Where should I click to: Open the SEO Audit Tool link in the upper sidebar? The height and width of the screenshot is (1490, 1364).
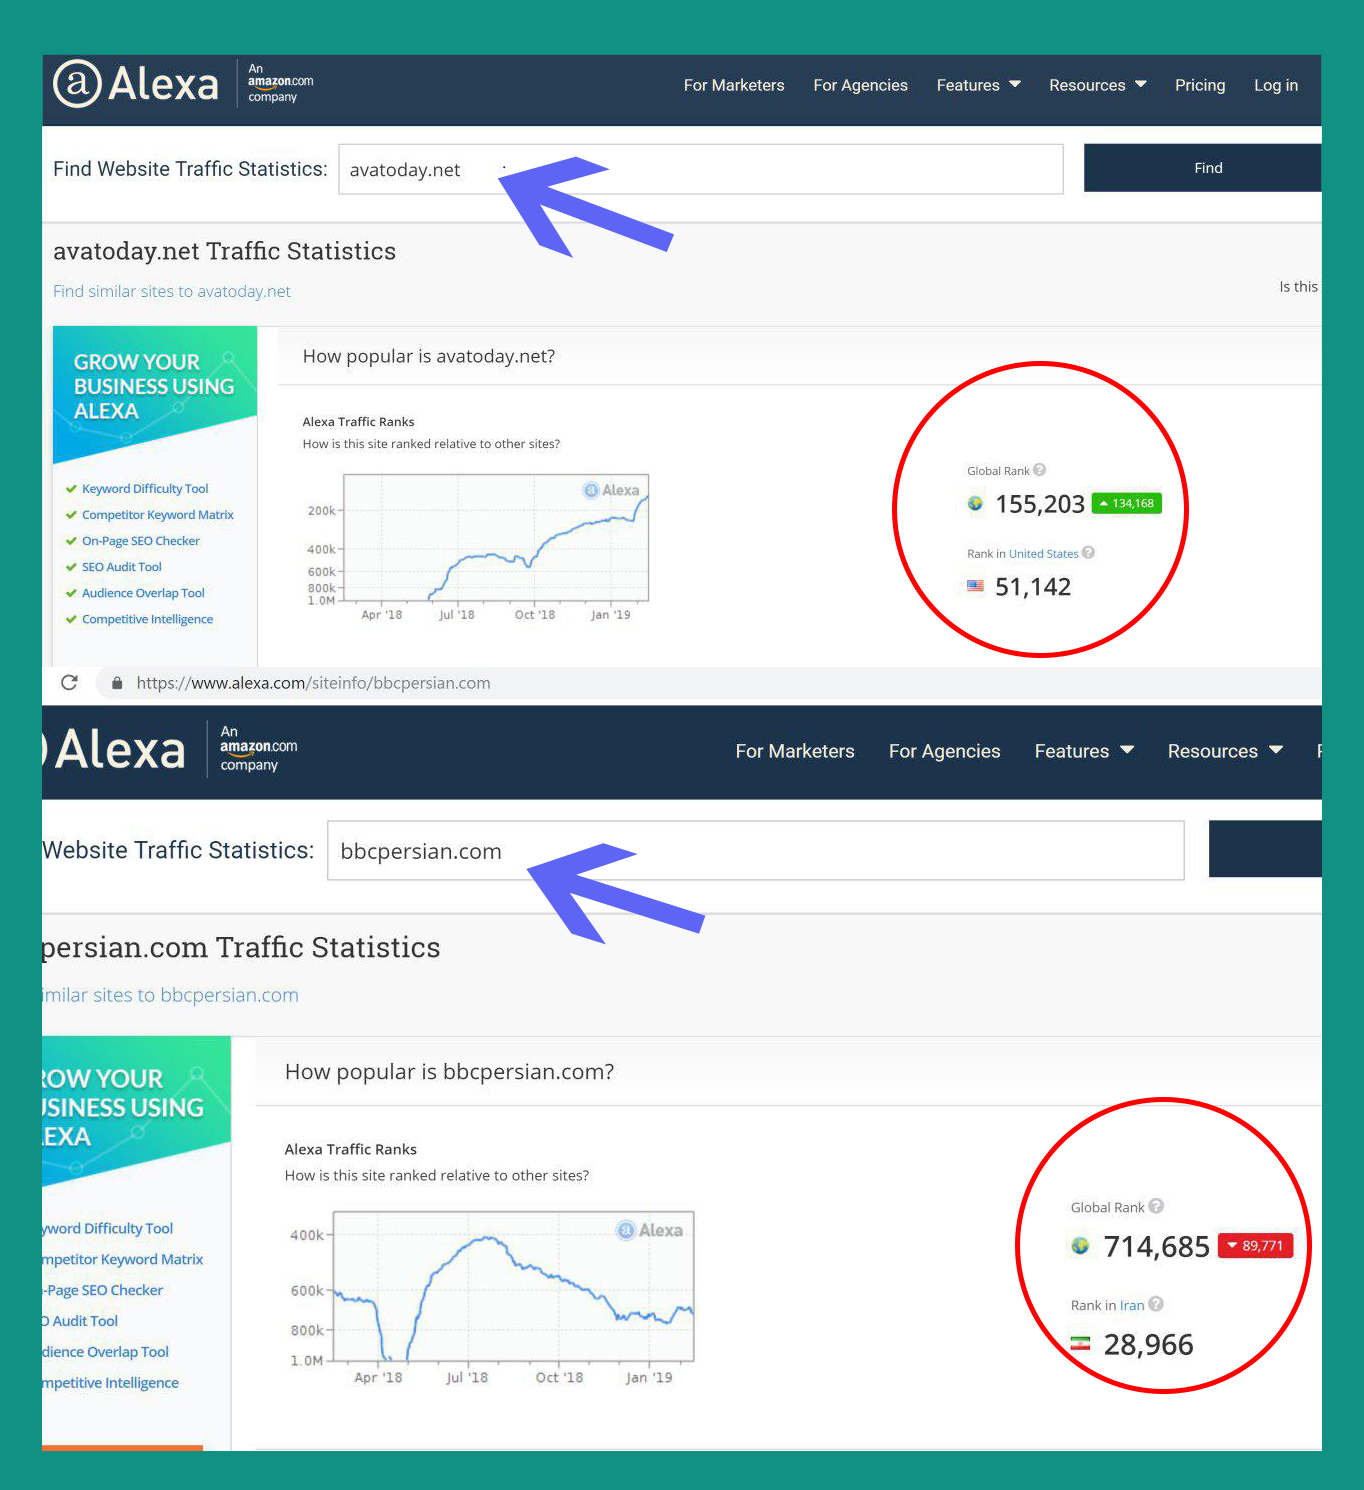pos(121,567)
